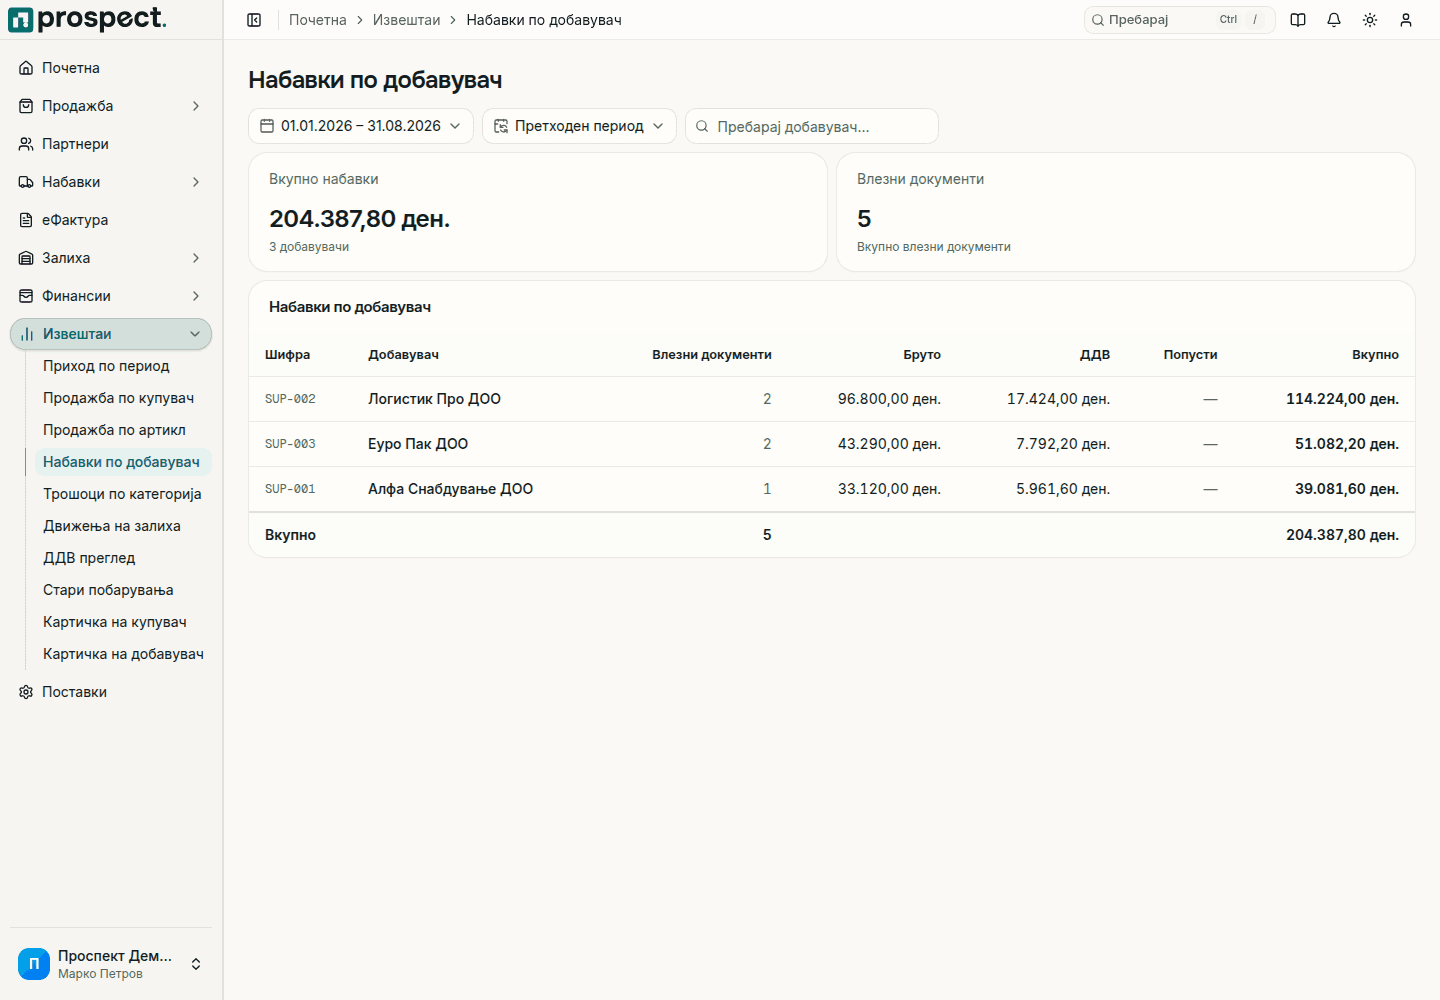Collapse the Извештаи submenu chevron

[195, 334]
